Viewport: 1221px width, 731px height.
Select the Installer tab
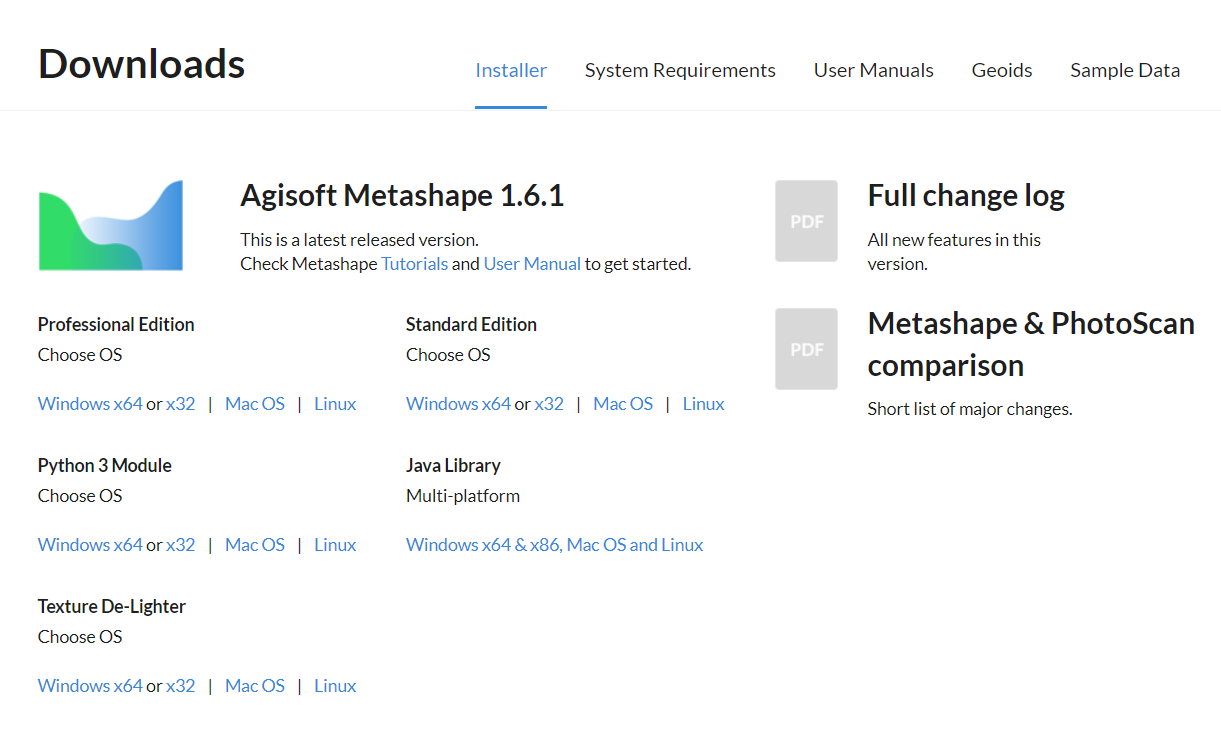click(x=511, y=70)
